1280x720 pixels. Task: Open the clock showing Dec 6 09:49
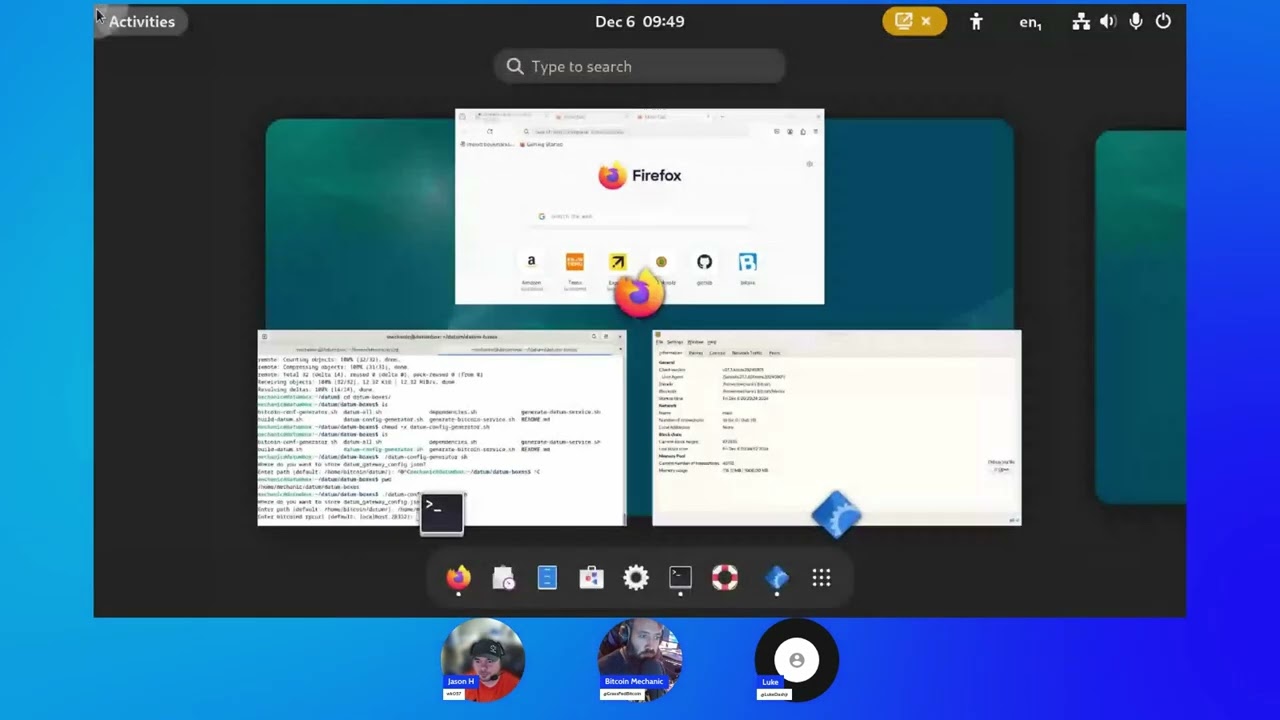[x=639, y=21]
